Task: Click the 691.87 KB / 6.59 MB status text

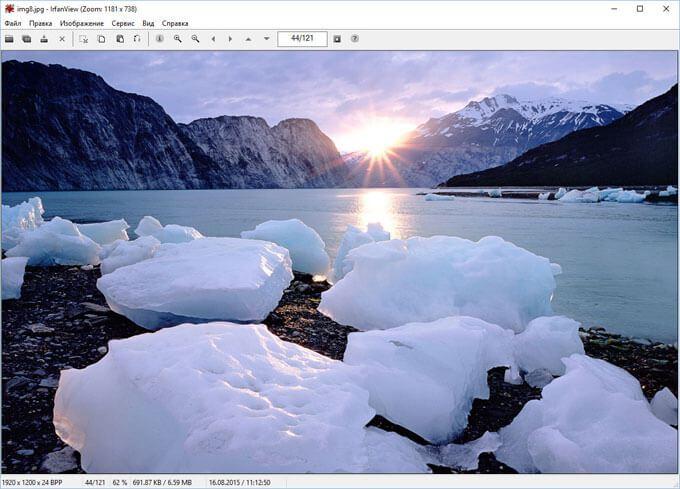Action: pos(162,482)
